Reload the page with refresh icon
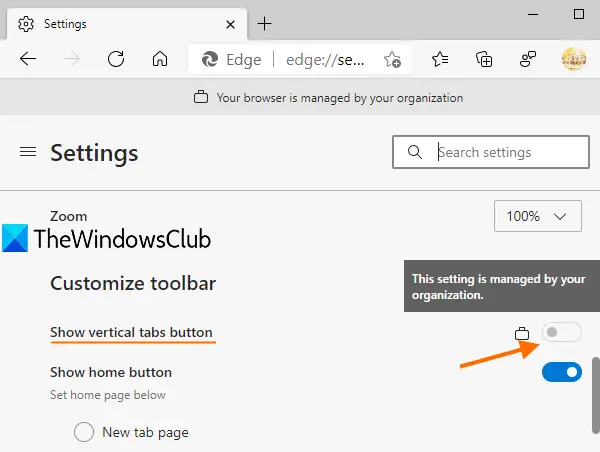 (x=116, y=59)
